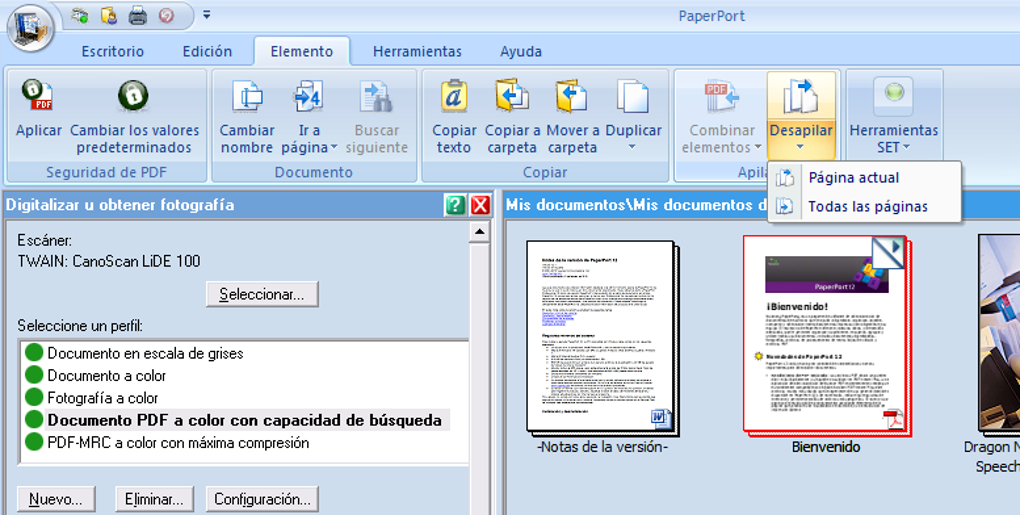Select the Elemento ribbon tab
Screen dimensions: 1020x515
[x=302, y=51]
